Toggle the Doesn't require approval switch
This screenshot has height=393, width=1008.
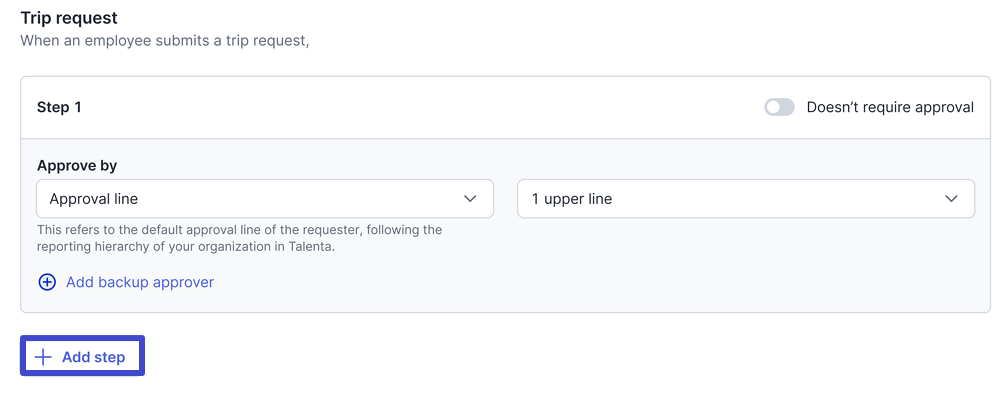[x=779, y=107]
